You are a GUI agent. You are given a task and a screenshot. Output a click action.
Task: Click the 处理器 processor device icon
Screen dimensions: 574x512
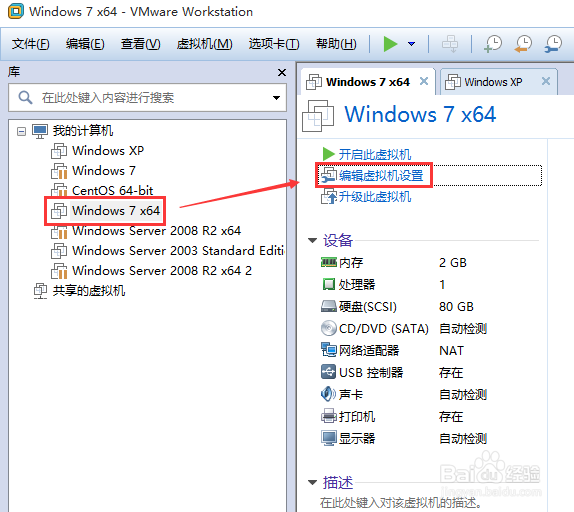click(328, 284)
